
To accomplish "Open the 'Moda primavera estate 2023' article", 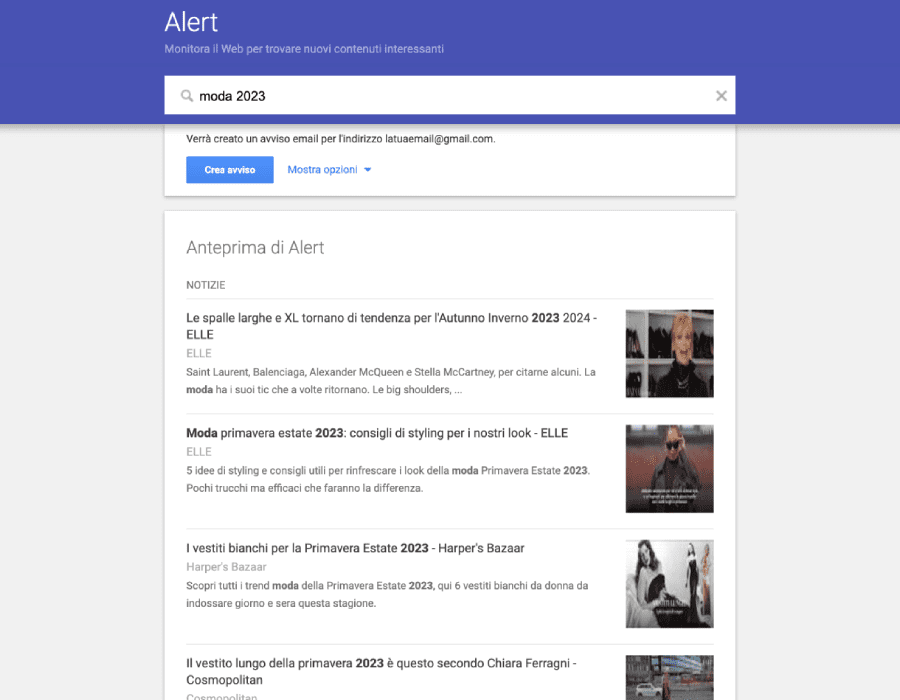I will click(377, 433).
